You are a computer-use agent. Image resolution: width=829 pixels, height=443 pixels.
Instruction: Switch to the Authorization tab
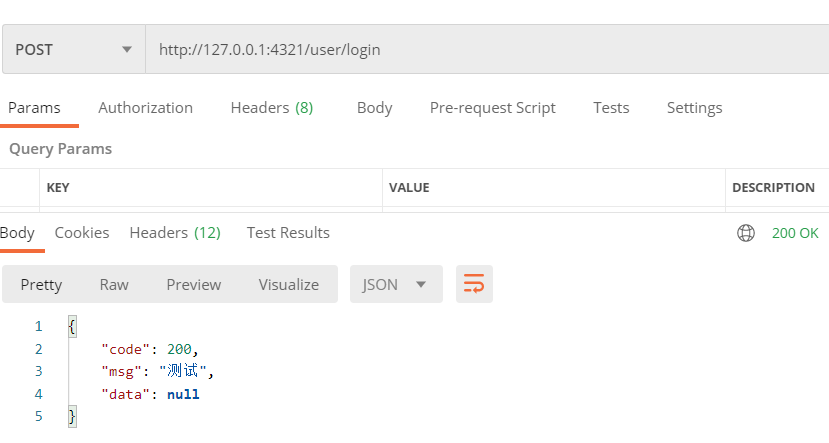pyautogui.click(x=145, y=108)
